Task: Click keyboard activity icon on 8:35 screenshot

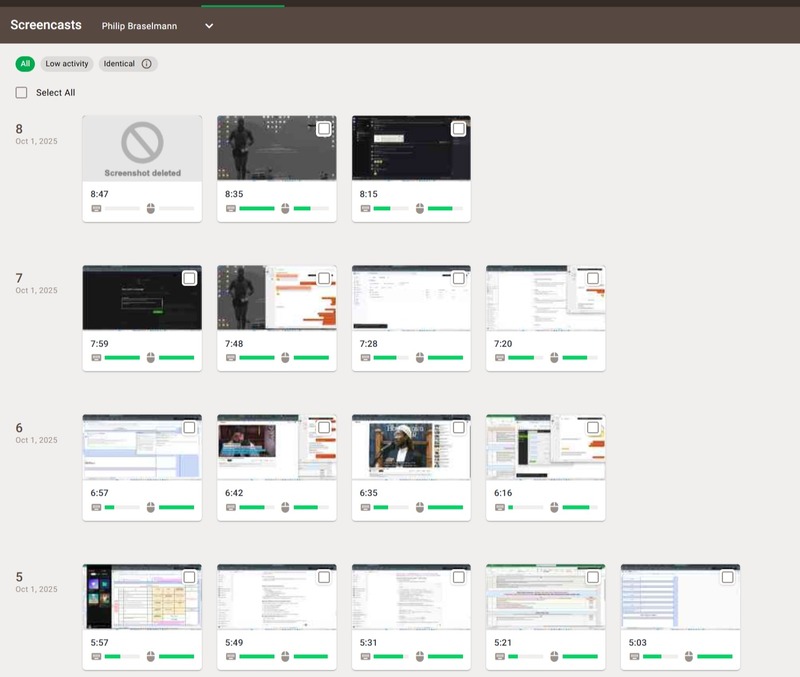Action: 231,208
